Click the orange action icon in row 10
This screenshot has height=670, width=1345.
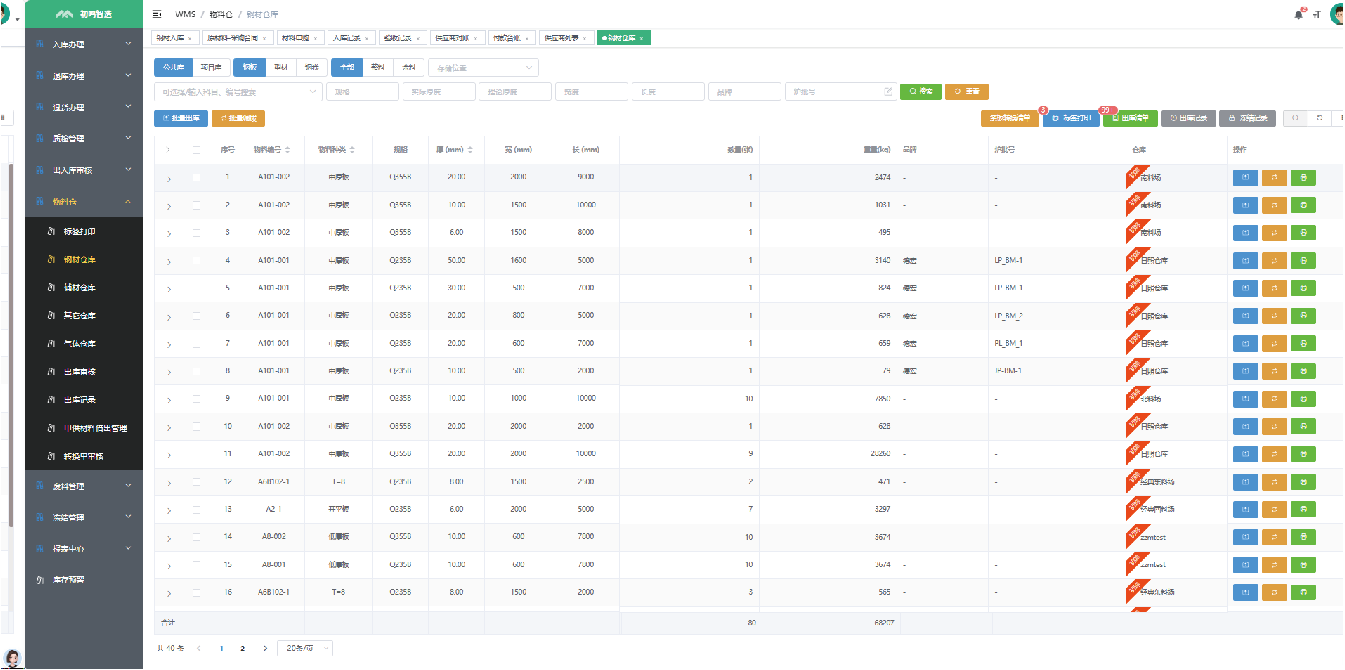[1274, 426]
